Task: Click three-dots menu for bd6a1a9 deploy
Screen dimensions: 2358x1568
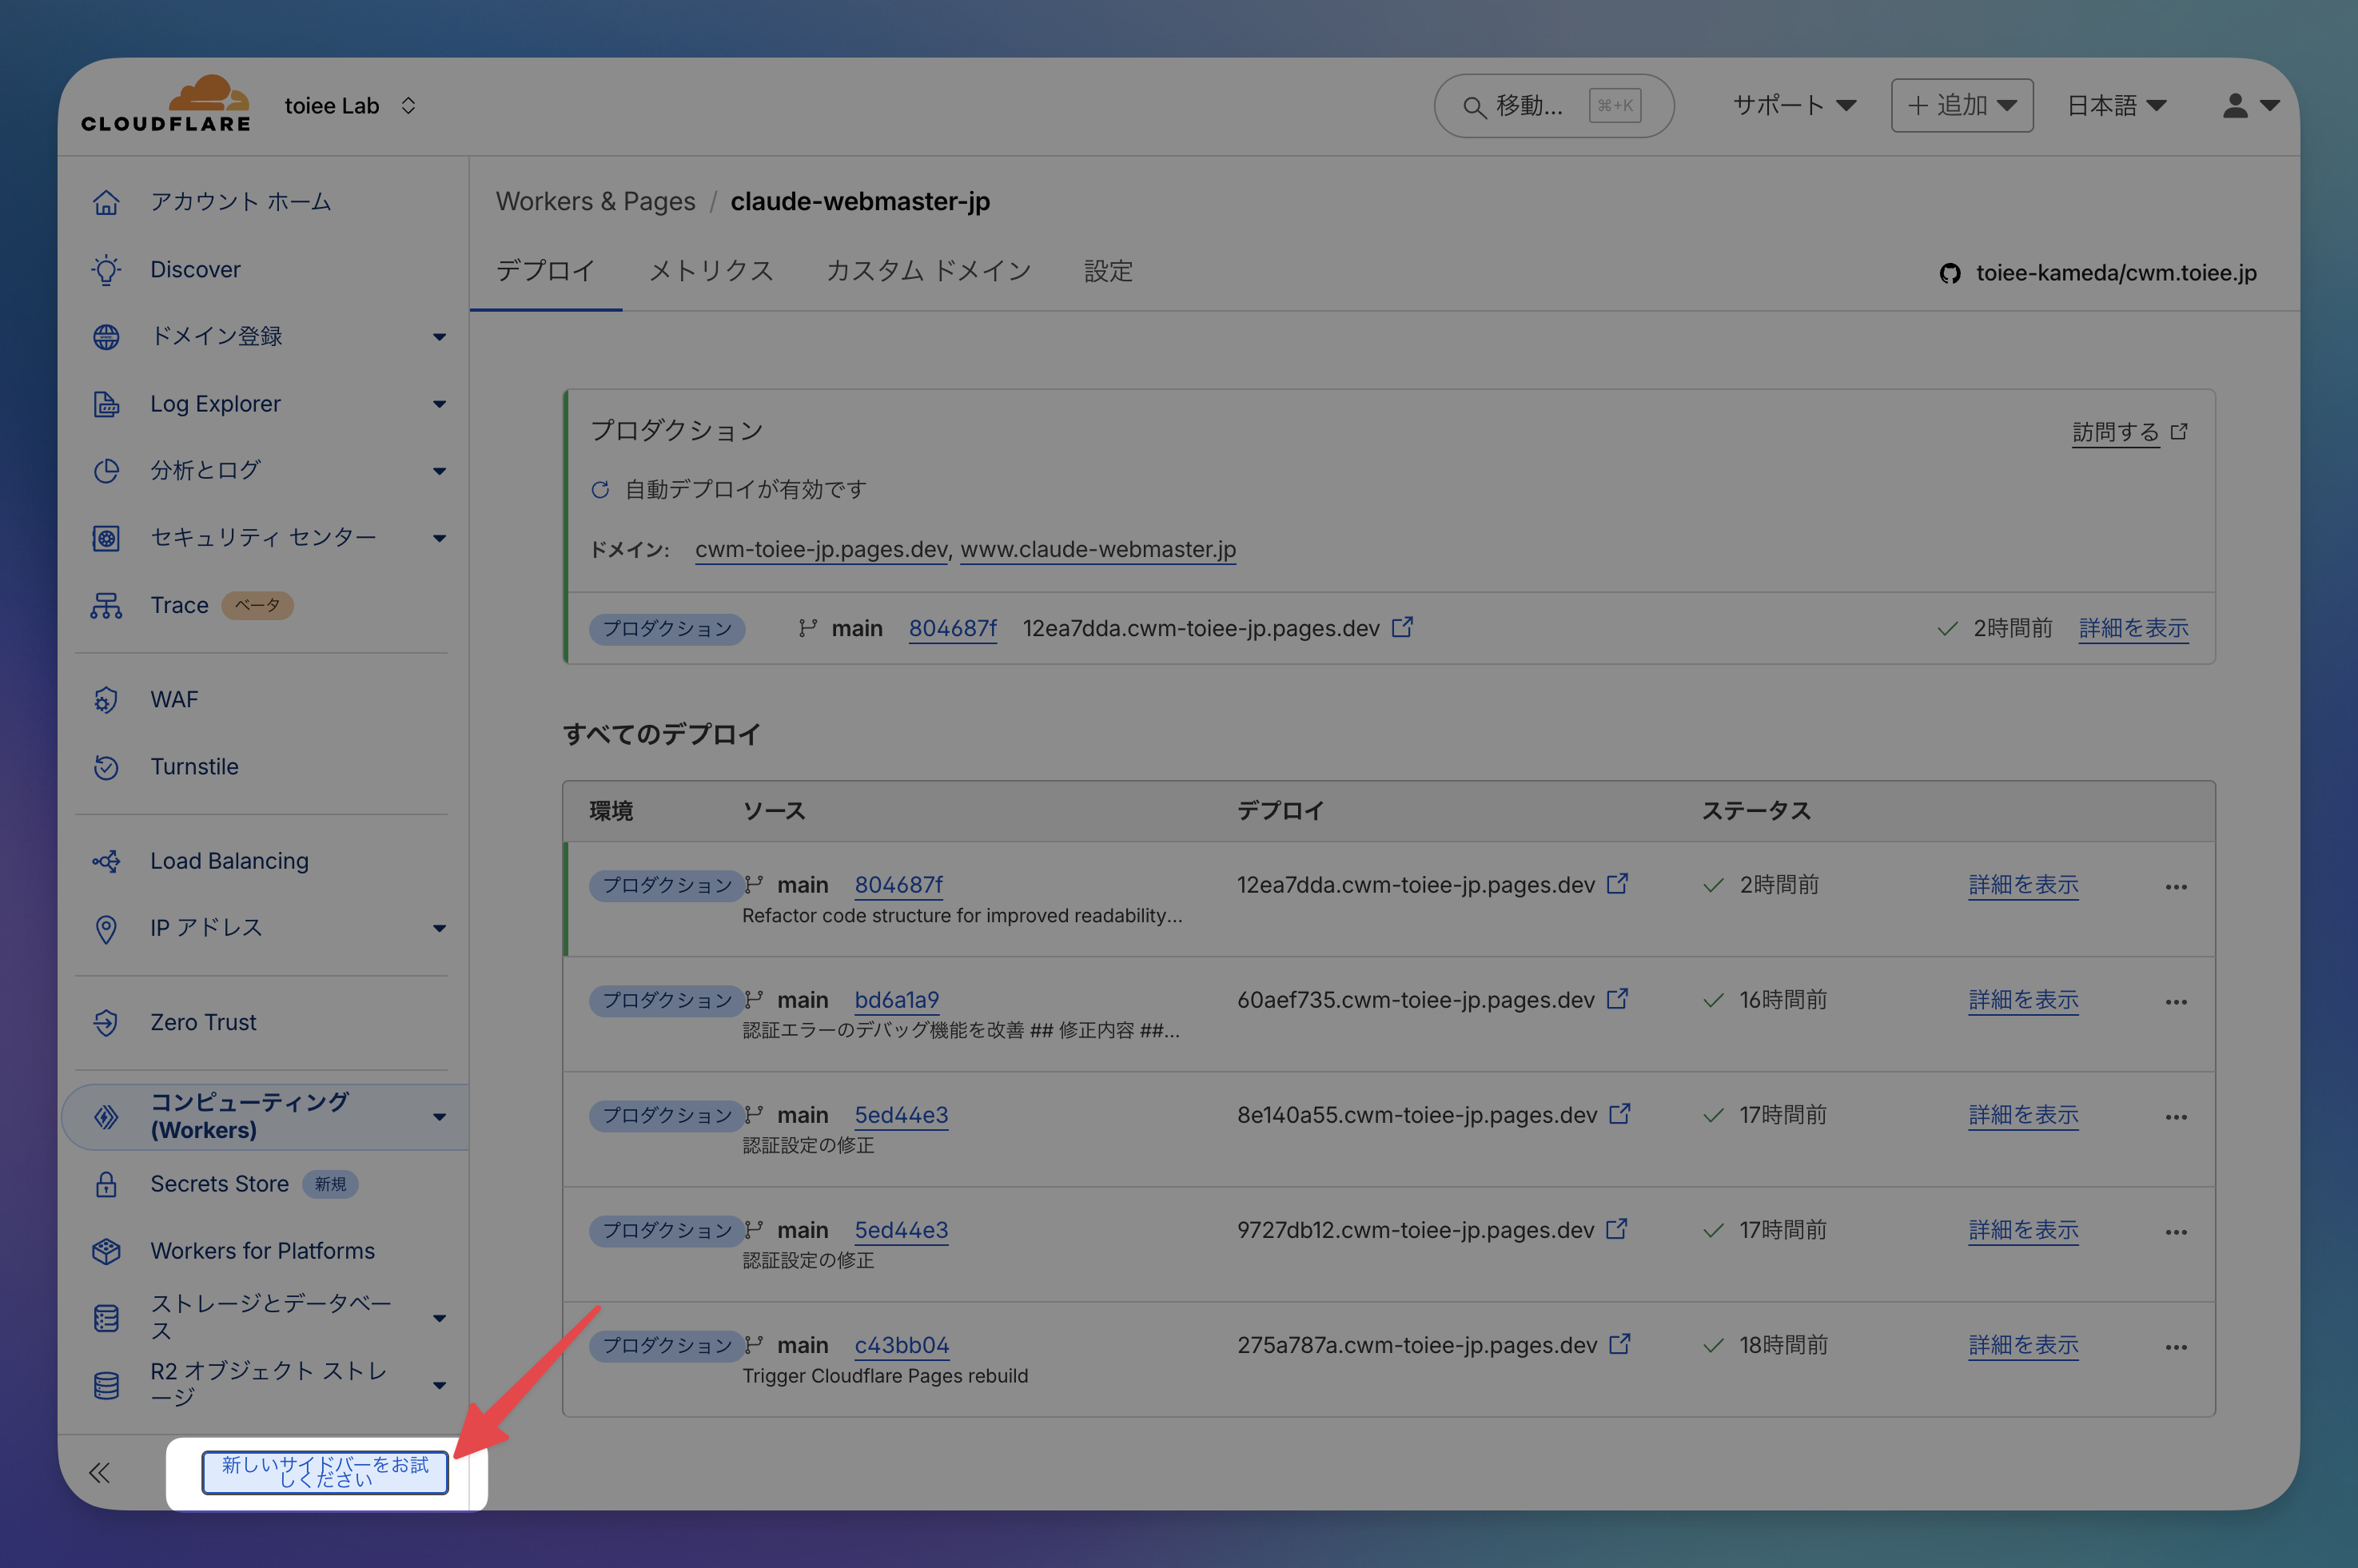Action: click(2175, 1001)
